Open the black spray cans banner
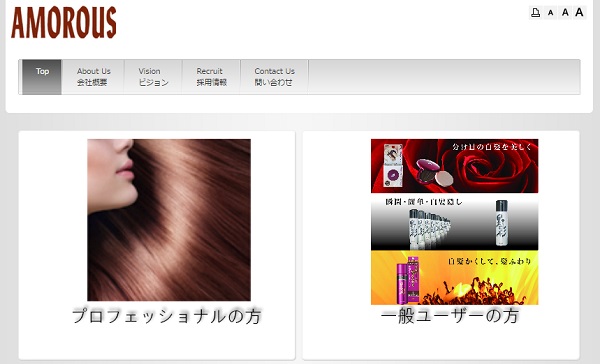This screenshot has width=600, height=364. [455, 222]
